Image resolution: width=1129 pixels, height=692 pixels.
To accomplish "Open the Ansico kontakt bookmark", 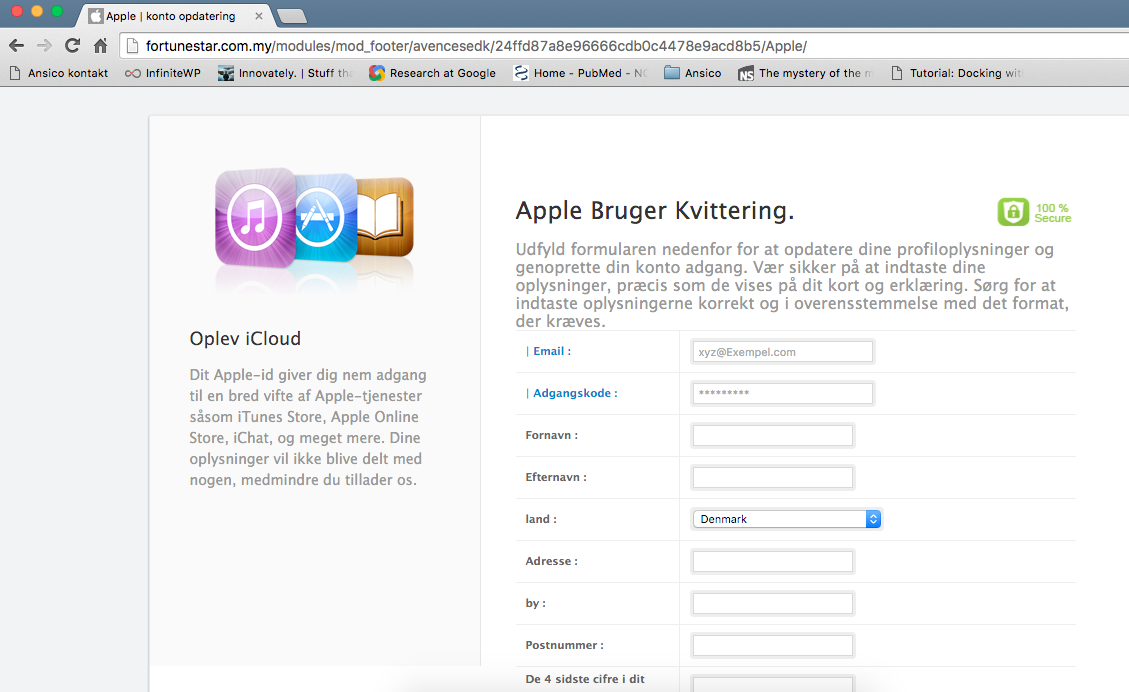I will [x=59, y=73].
